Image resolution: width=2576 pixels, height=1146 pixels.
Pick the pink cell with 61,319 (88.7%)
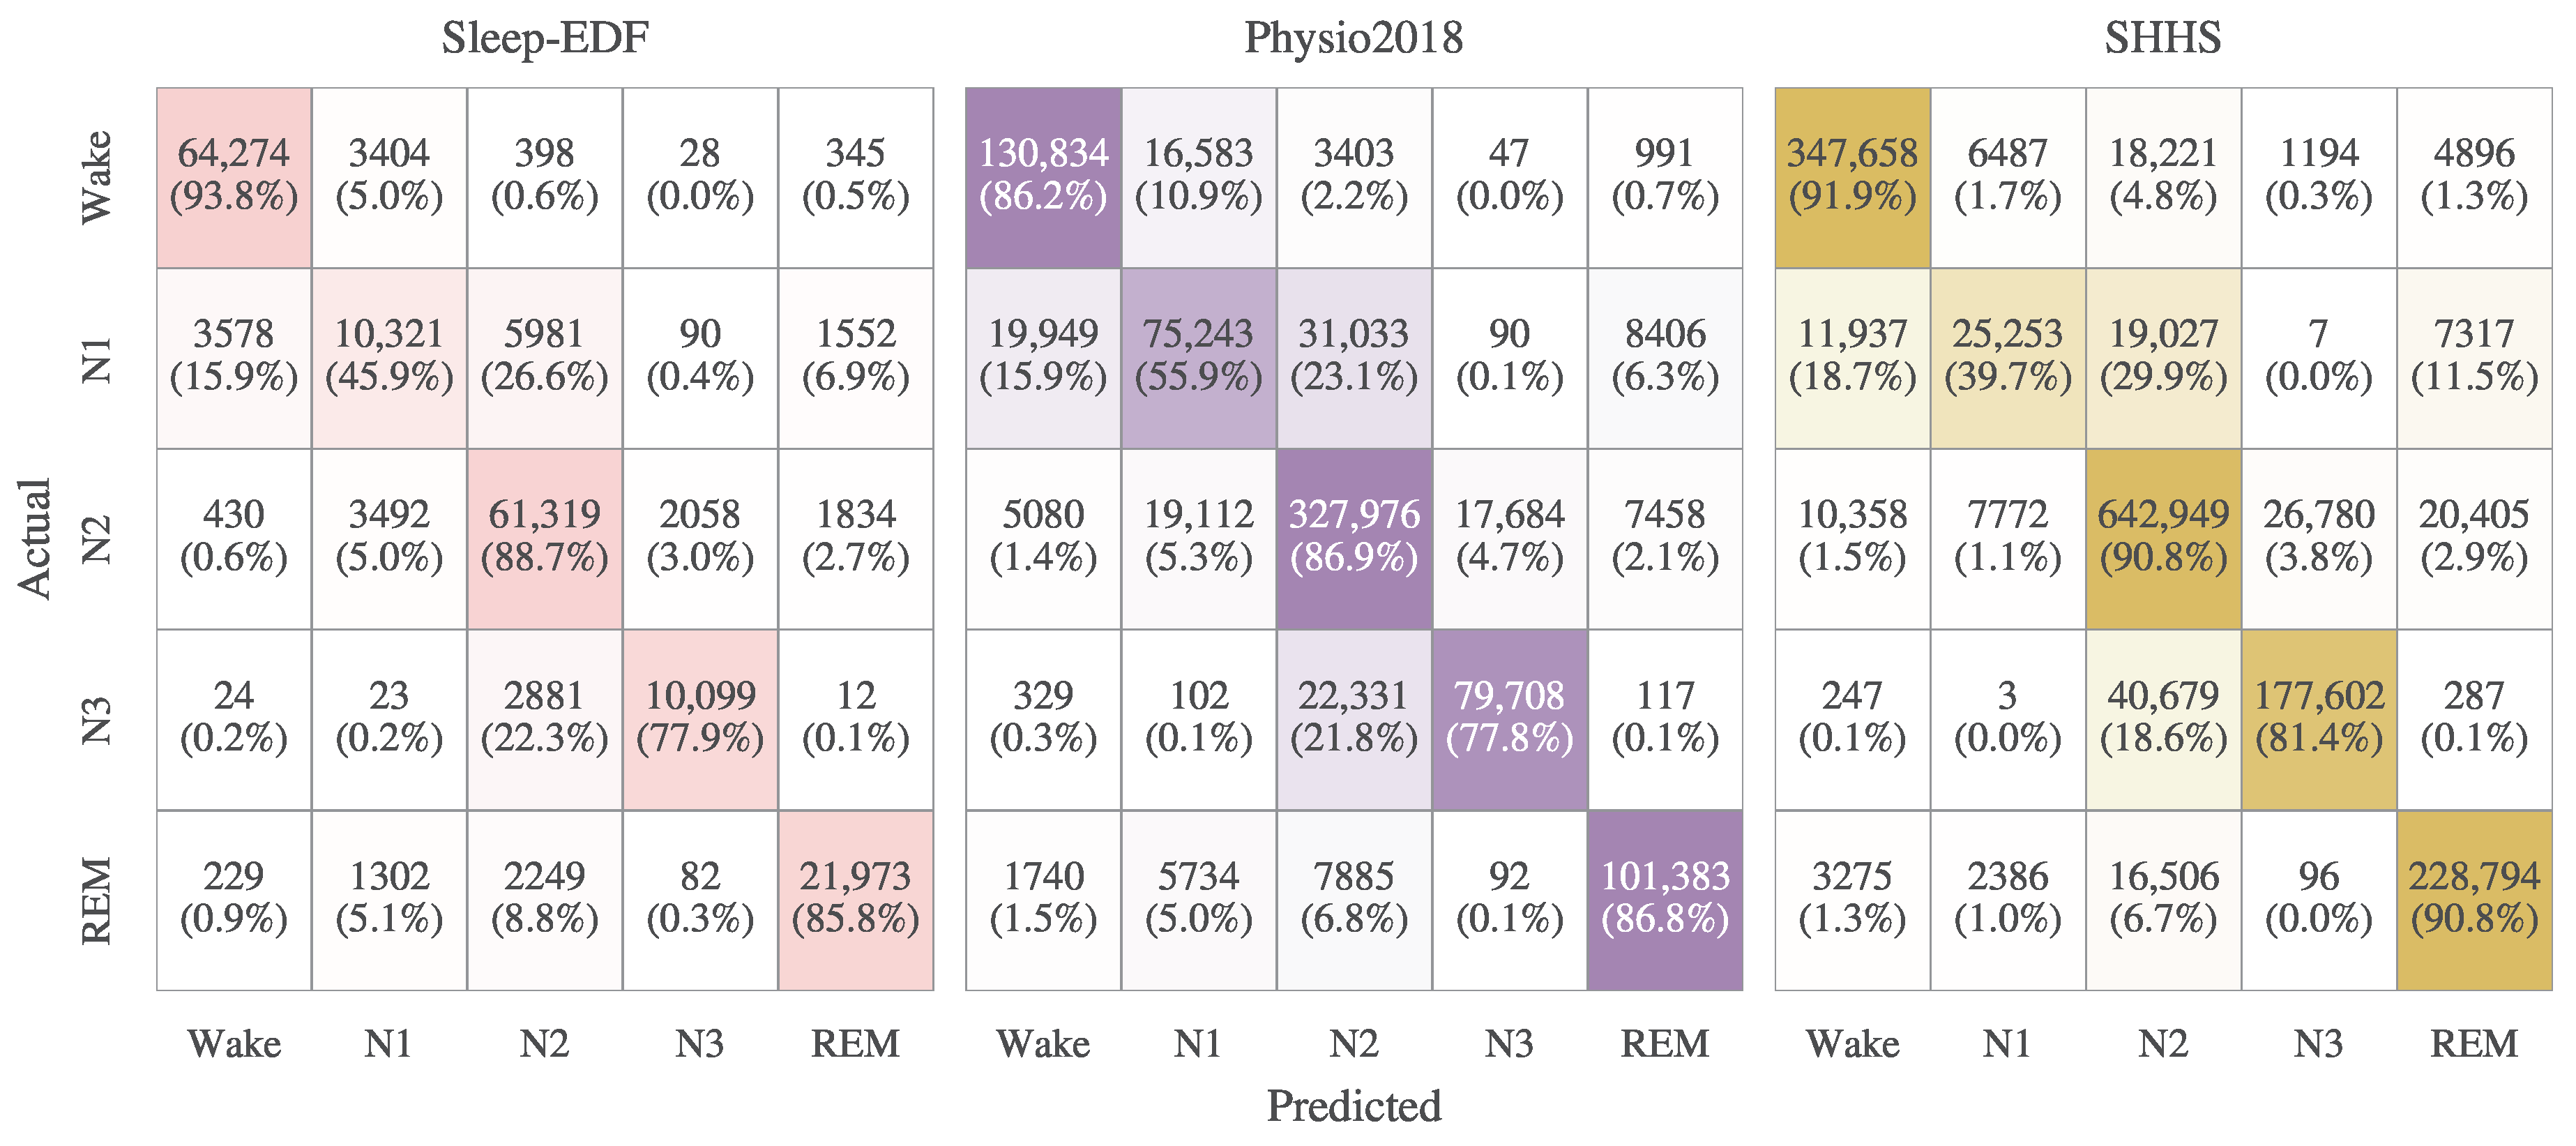[x=545, y=539]
